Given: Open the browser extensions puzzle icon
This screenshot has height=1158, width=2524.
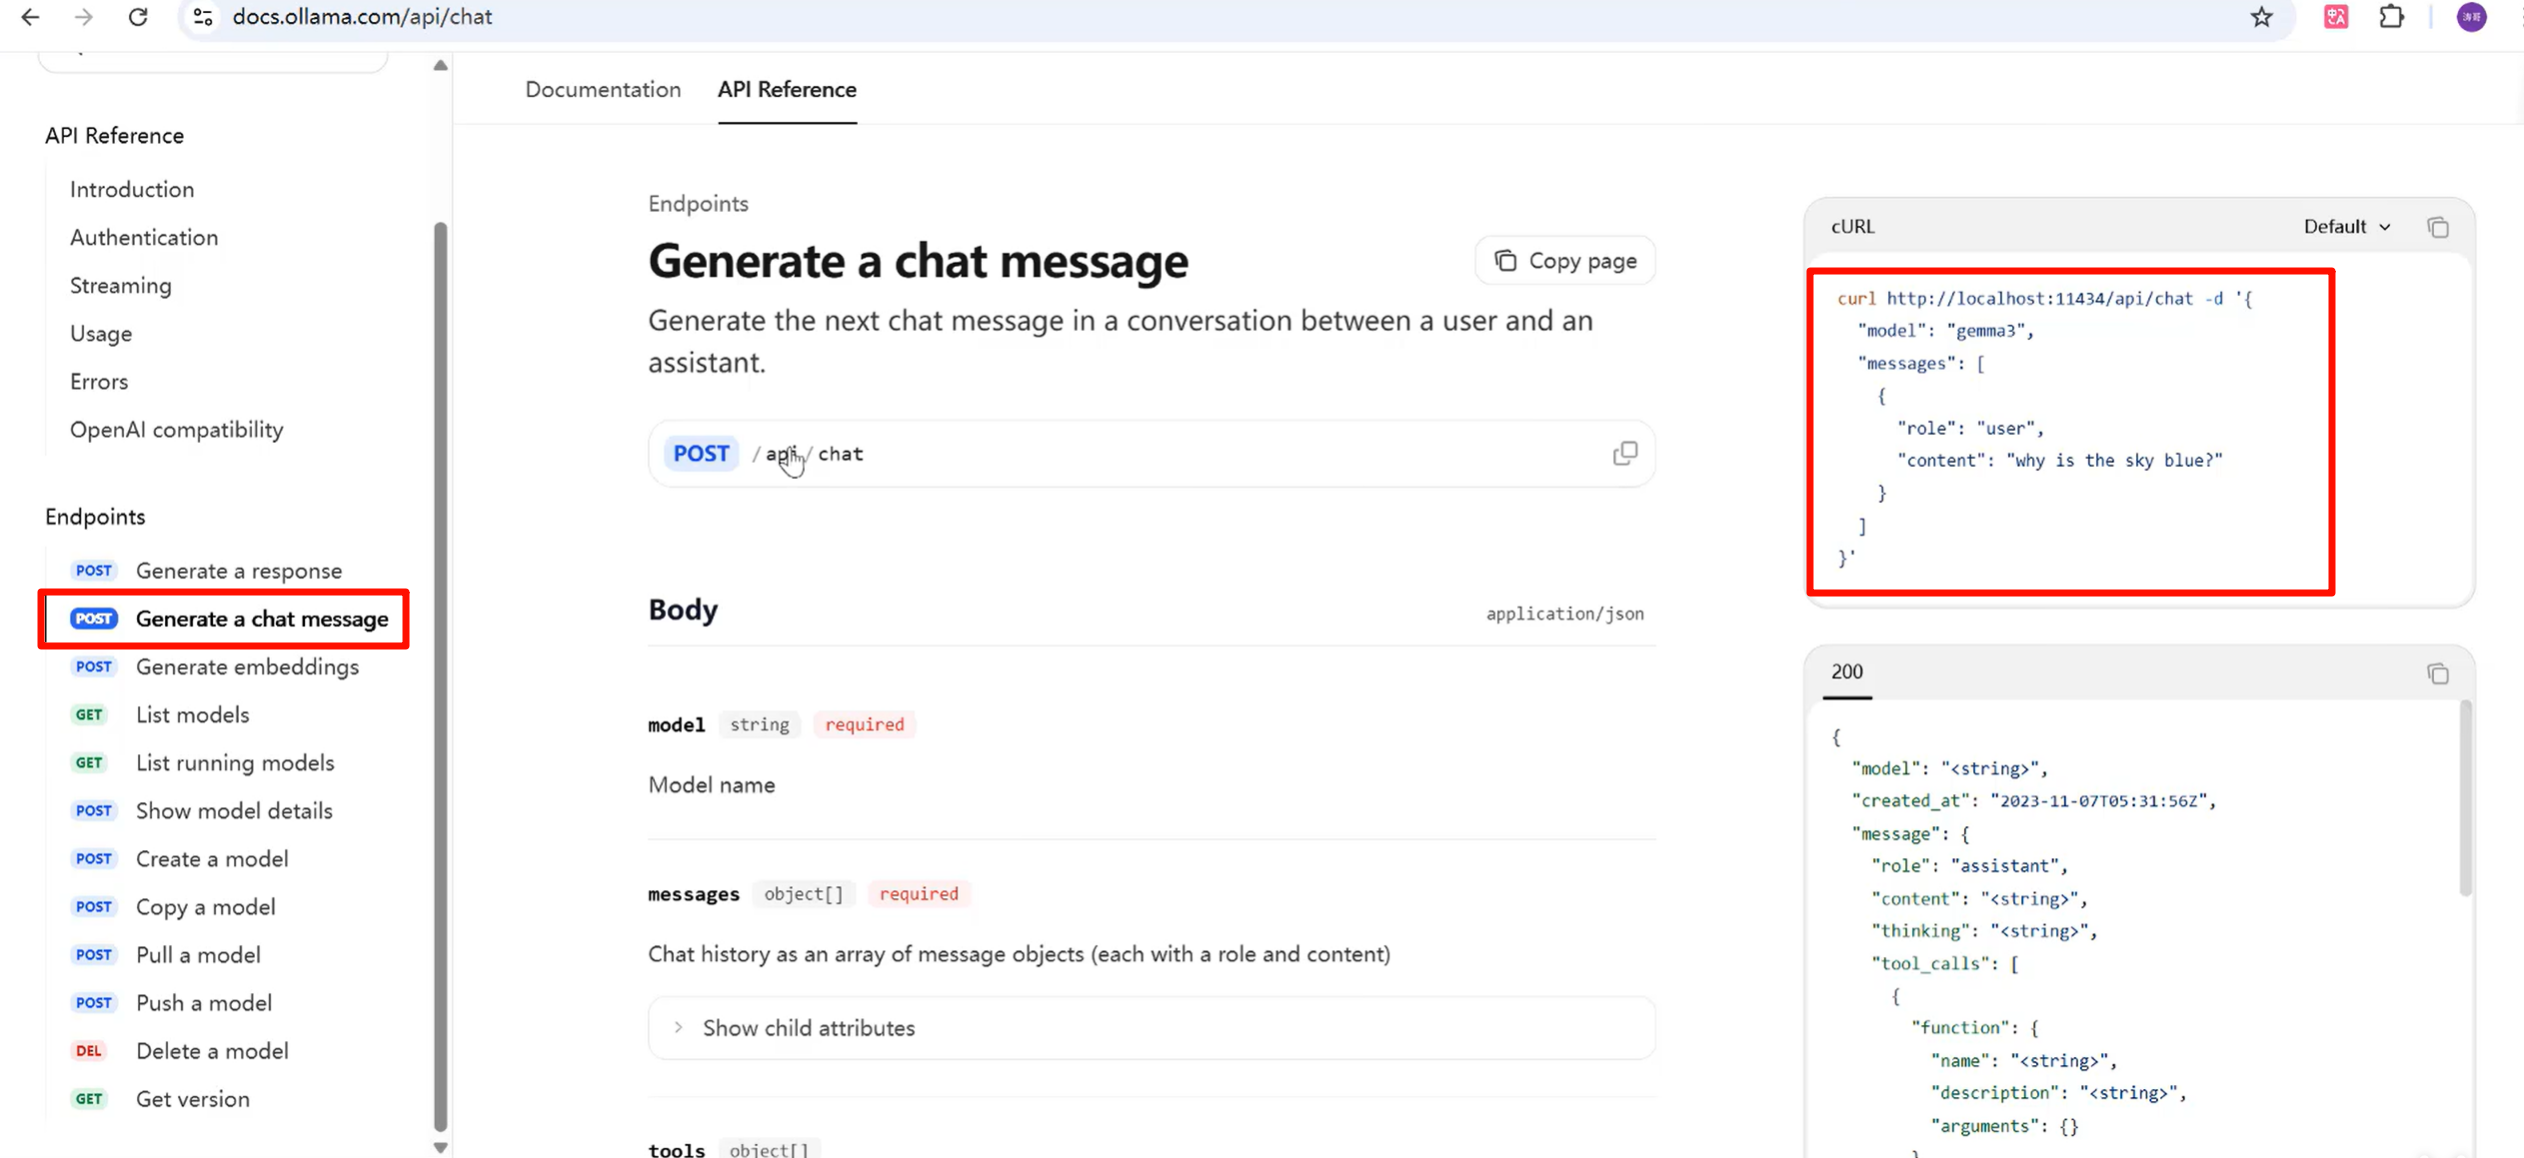Looking at the screenshot, I should pyautogui.click(x=2391, y=17).
